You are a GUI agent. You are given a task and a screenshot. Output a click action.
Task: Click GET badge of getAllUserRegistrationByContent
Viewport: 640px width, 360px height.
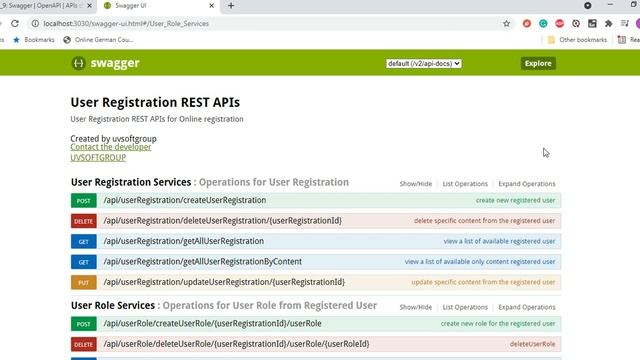(x=84, y=262)
